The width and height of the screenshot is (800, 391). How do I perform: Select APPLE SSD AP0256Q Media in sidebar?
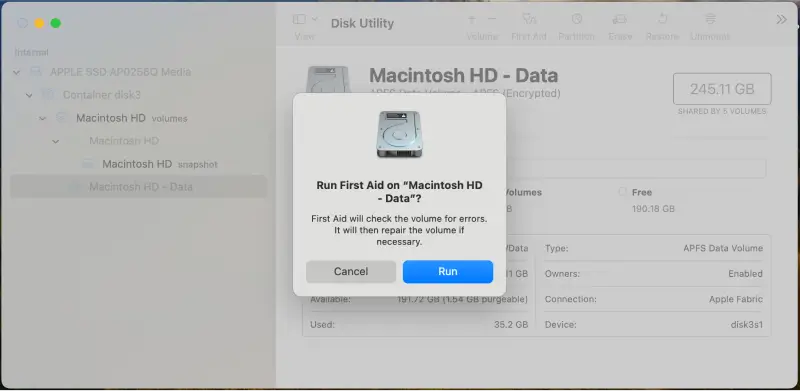click(120, 72)
